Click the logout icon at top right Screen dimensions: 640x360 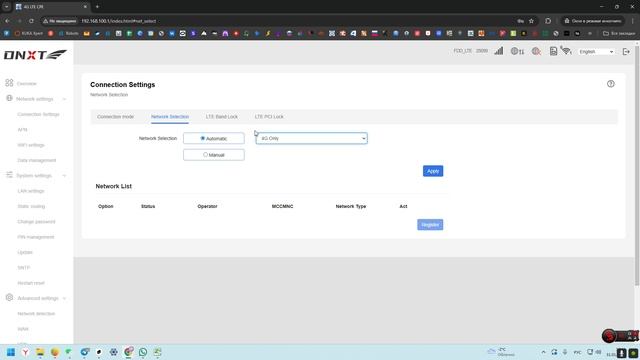[x=626, y=51]
